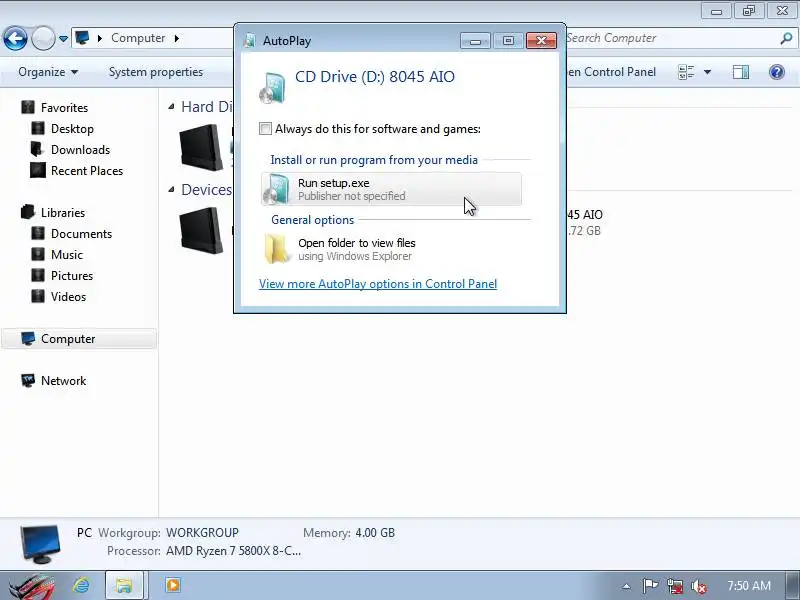Click the yellow folder icon in AutoPlay
Image resolution: width=800 pixels, height=600 pixels.
277,249
